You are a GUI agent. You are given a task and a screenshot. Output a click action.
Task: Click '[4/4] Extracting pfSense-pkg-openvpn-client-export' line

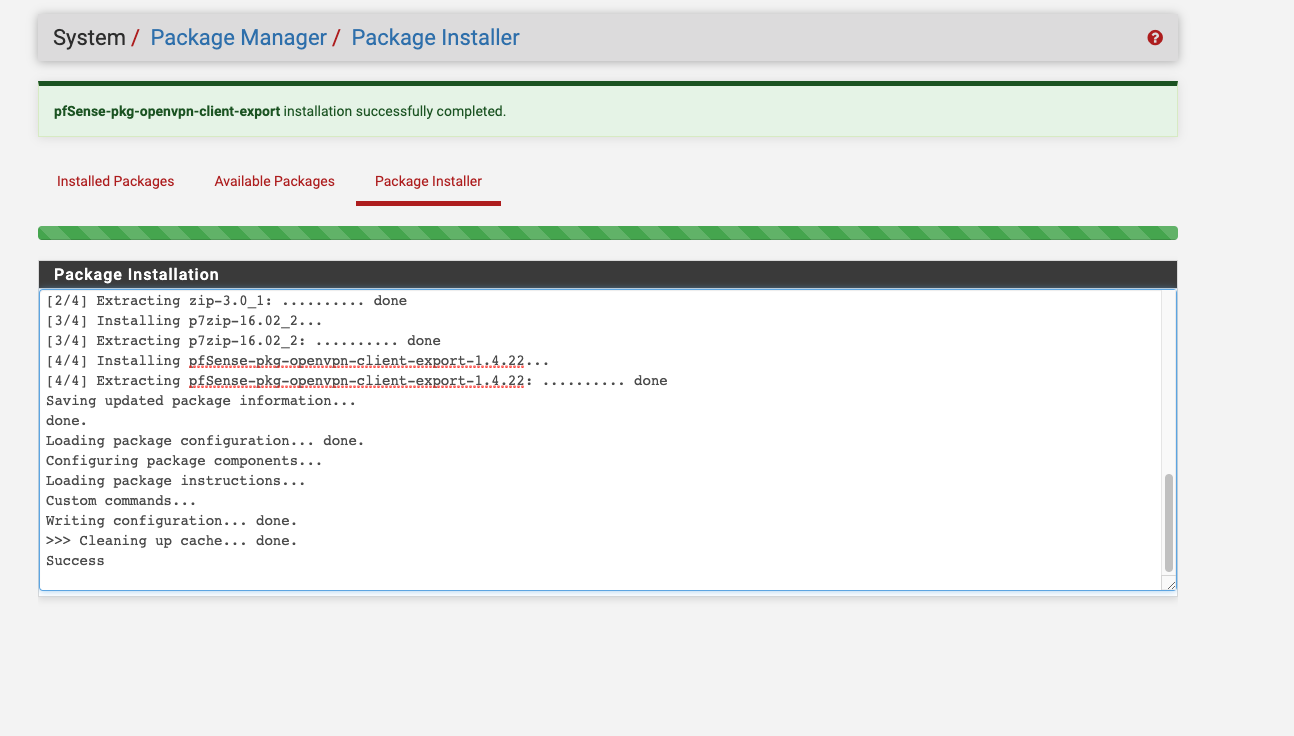click(x=356, y=381)
